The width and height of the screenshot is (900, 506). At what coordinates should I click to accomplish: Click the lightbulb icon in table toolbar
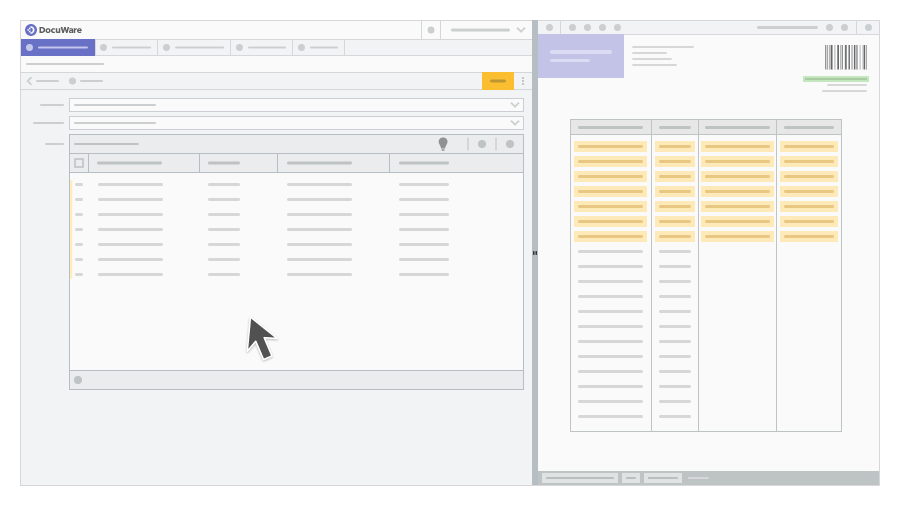pyautogui.click(x=443, y=144)
